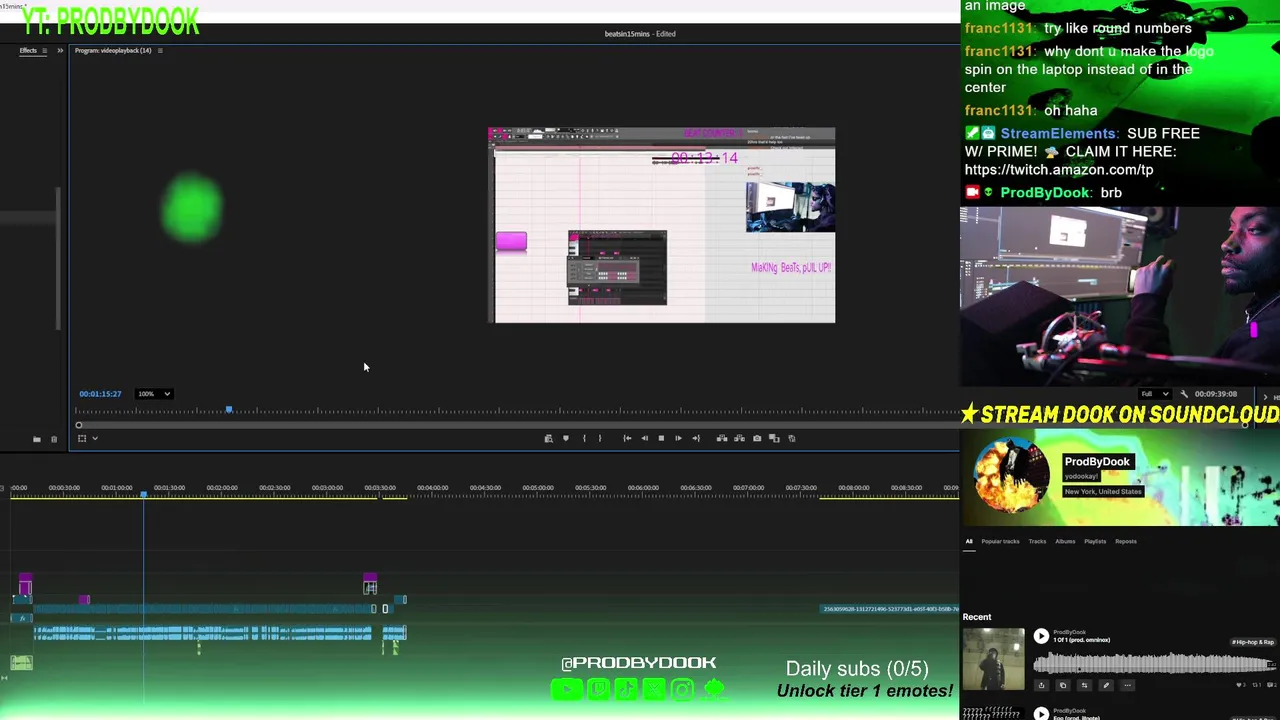The height and width of the screenshot is (720, 1280).
Task: Stop playback in Program monitor
Action: [x=661, y=438]
